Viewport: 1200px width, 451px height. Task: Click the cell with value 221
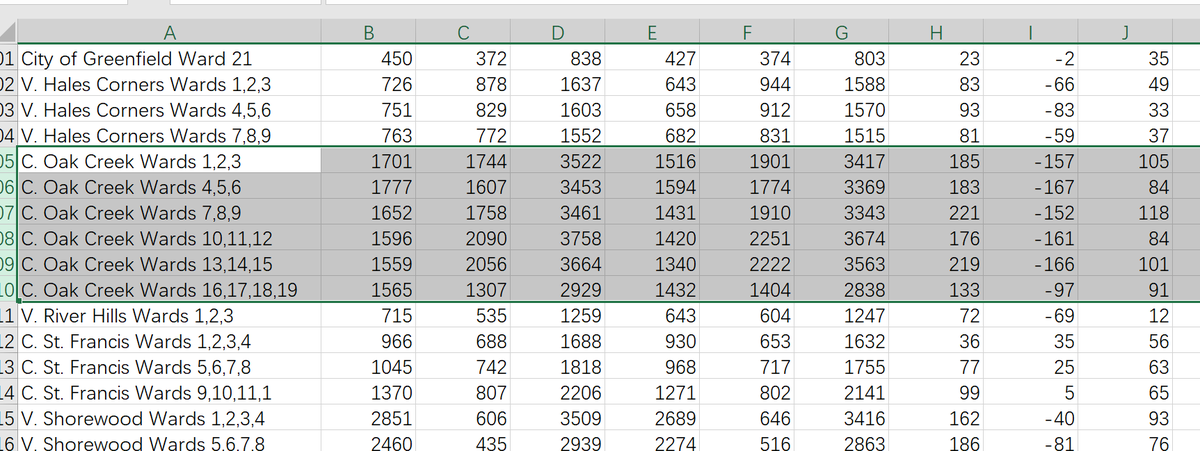936,212
